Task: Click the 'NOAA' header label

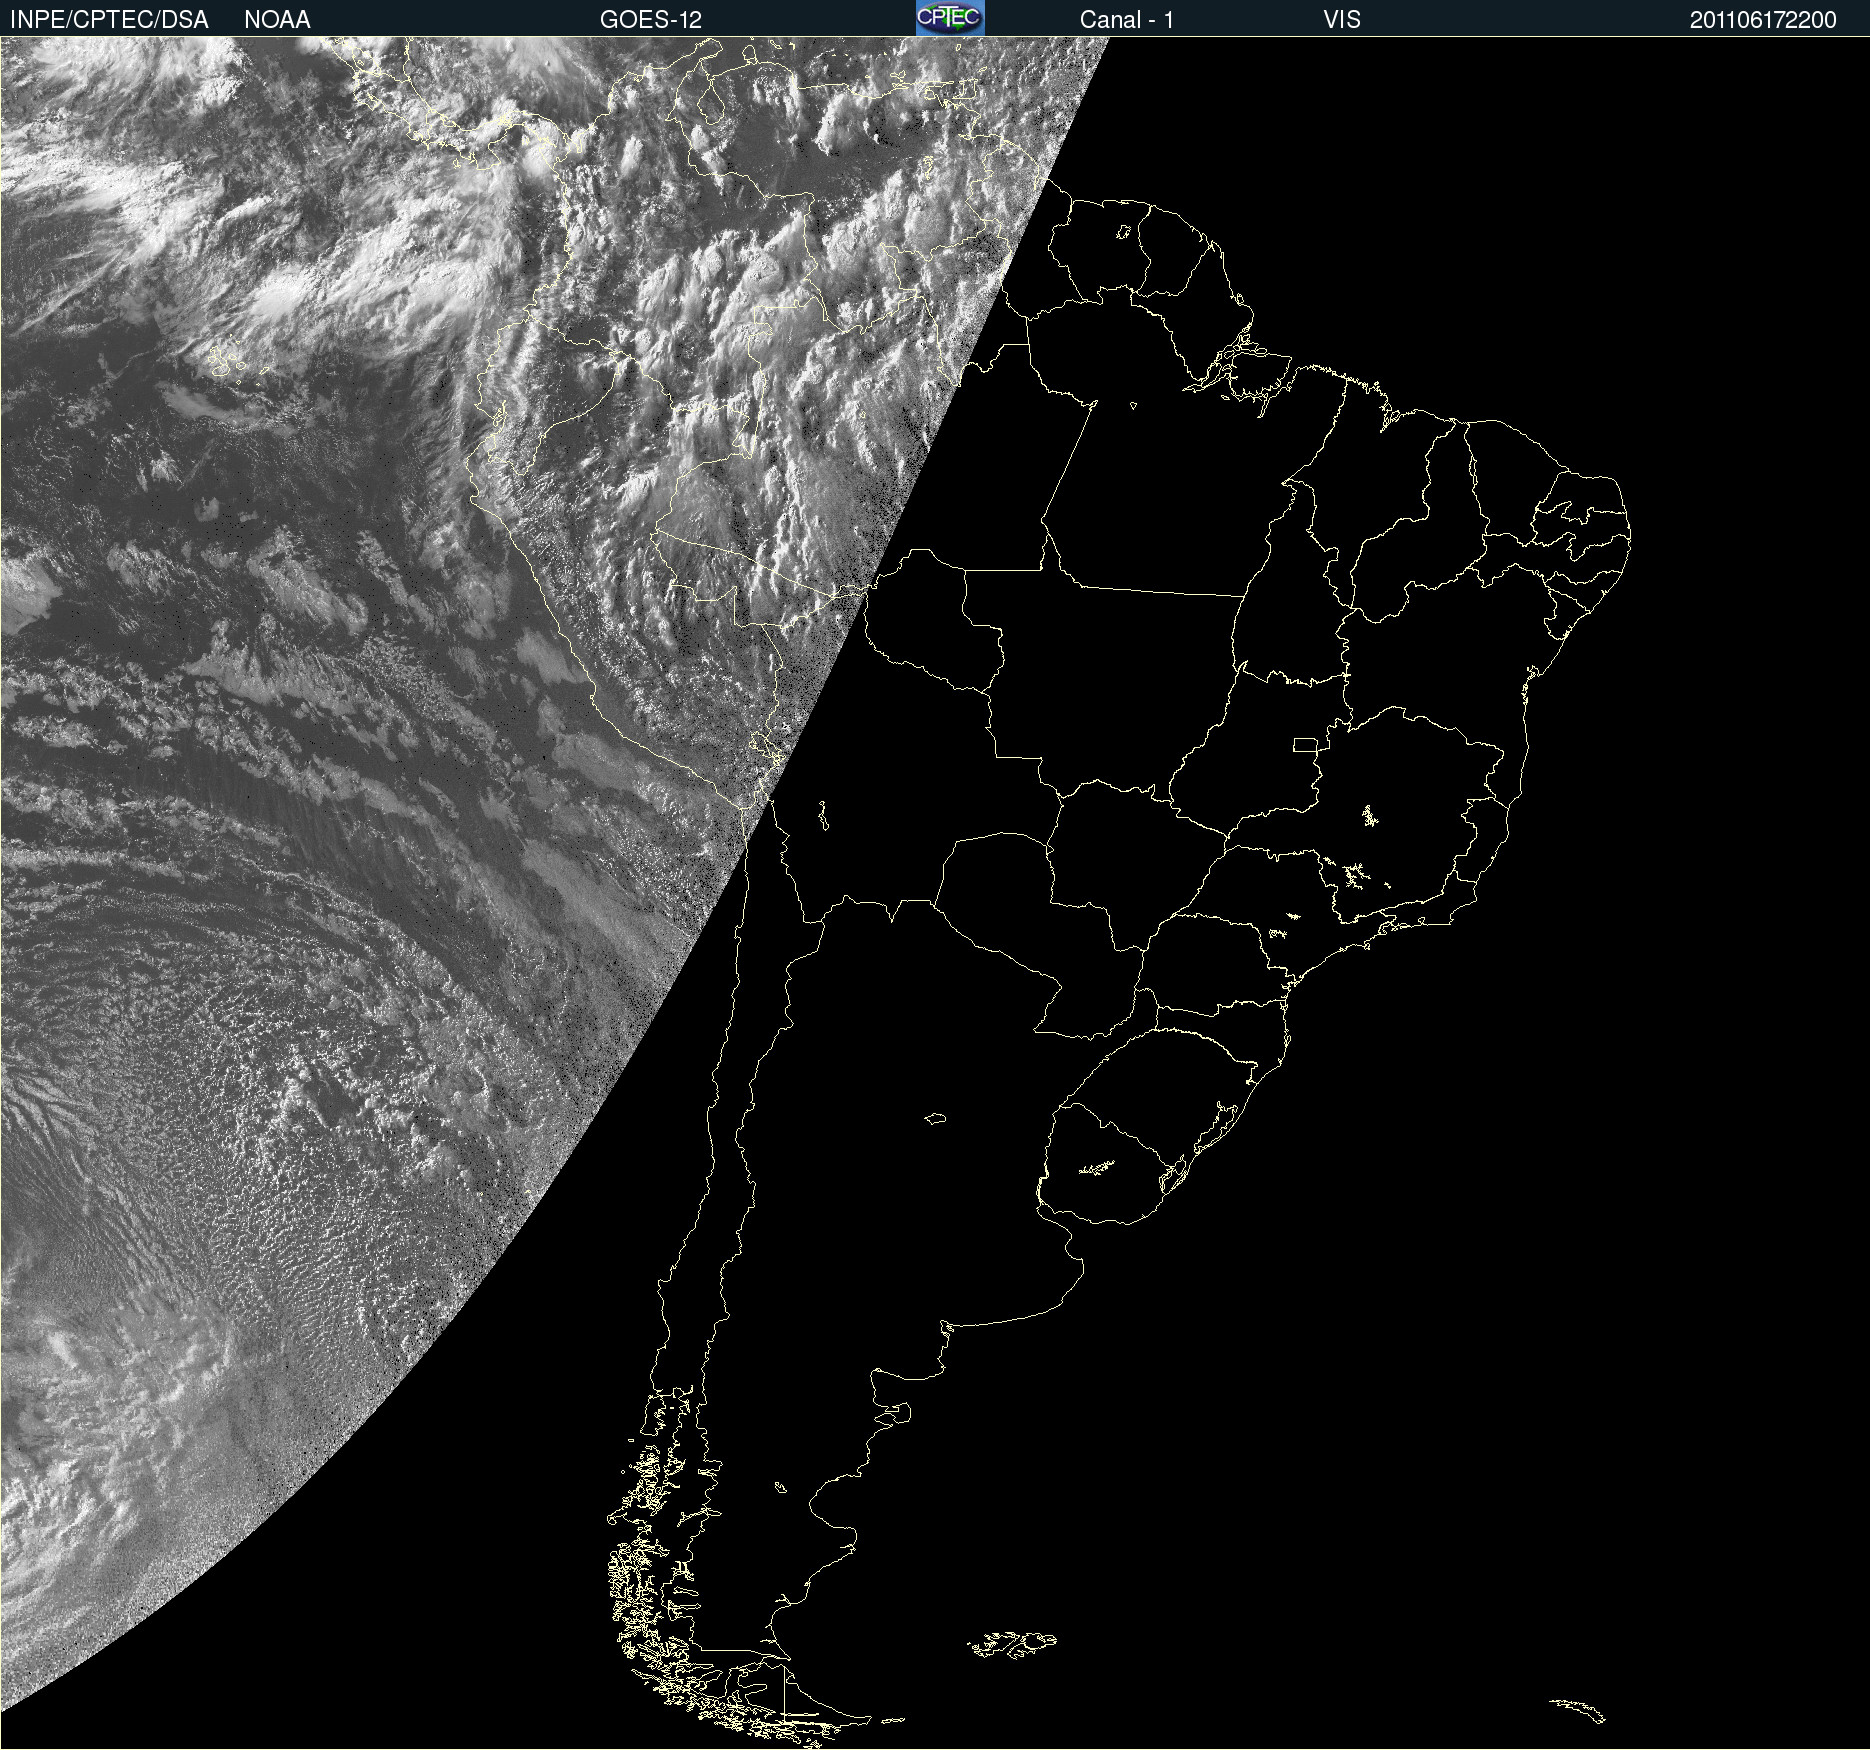Action: [277, 20]
